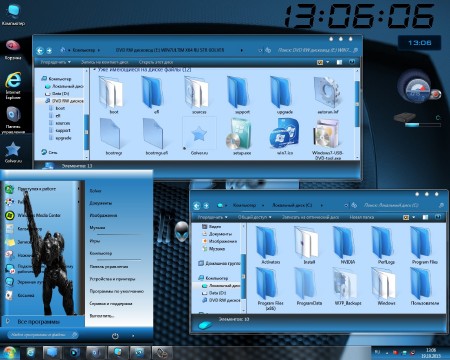Viewport: 450px width, 360px height.
Task: Toggle preview pane in DVD window
Action: tap(339, 62)
